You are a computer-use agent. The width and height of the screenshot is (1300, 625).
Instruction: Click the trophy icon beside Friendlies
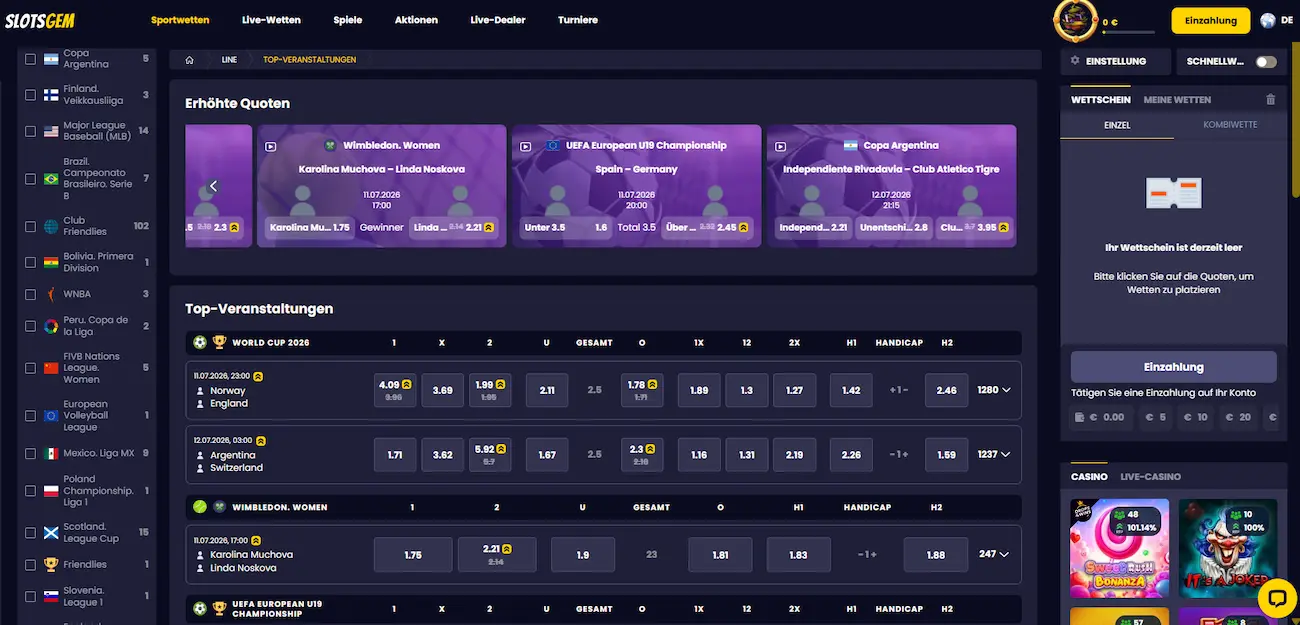(x=51, y=564)
